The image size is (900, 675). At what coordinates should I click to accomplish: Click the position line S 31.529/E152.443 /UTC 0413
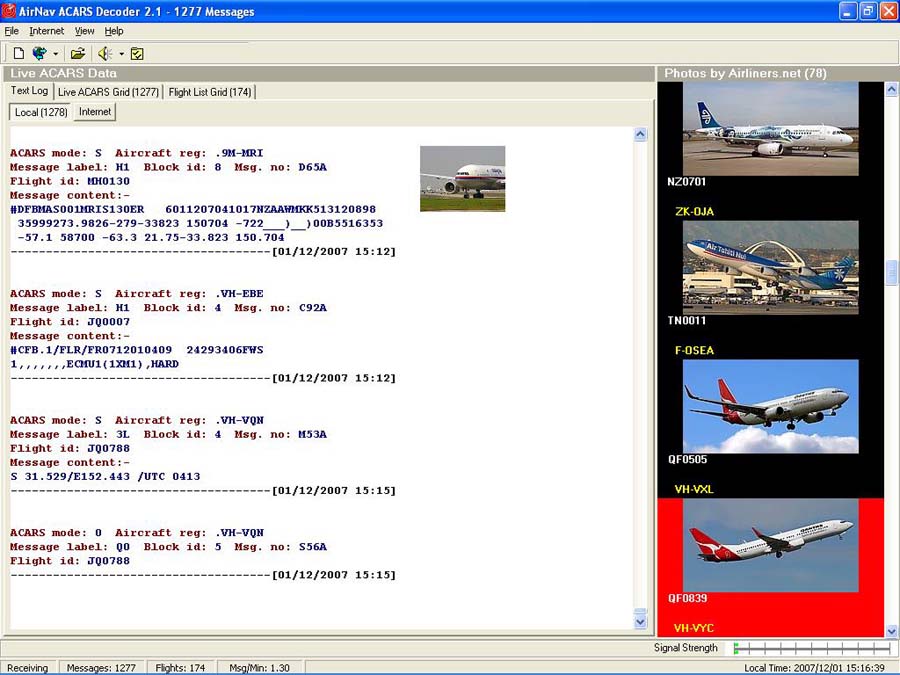(106, 476)
